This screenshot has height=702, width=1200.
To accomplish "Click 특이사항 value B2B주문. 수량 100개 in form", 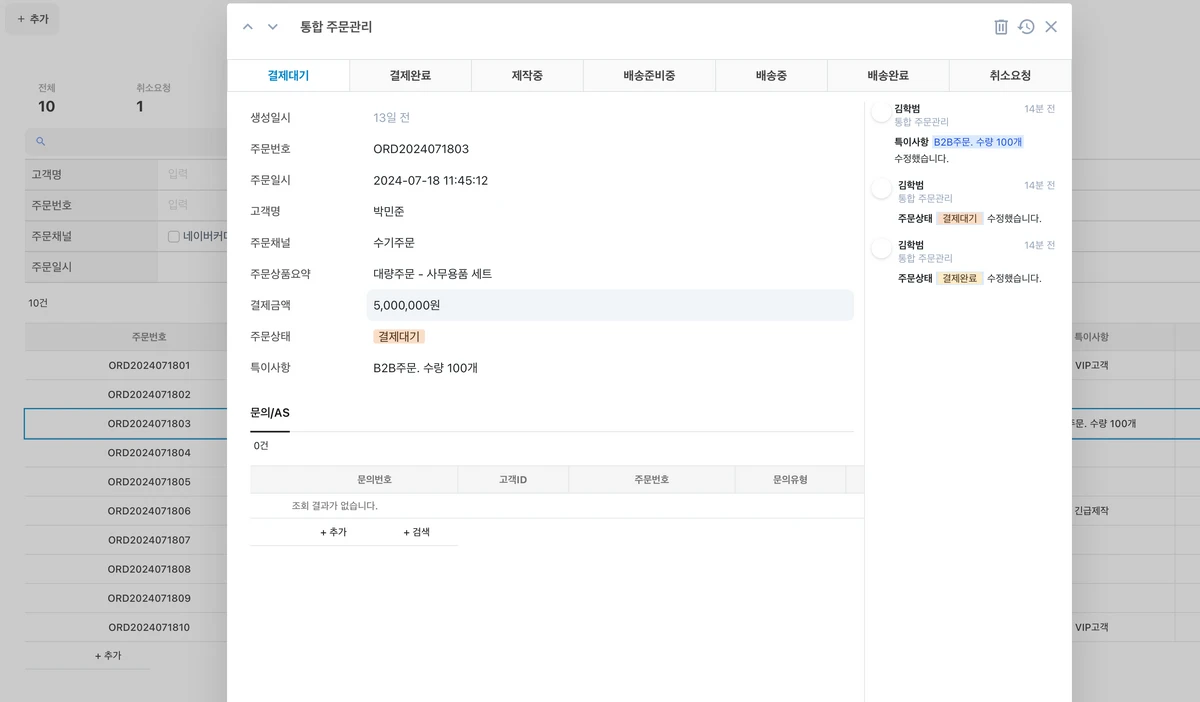I will (425, 368).
